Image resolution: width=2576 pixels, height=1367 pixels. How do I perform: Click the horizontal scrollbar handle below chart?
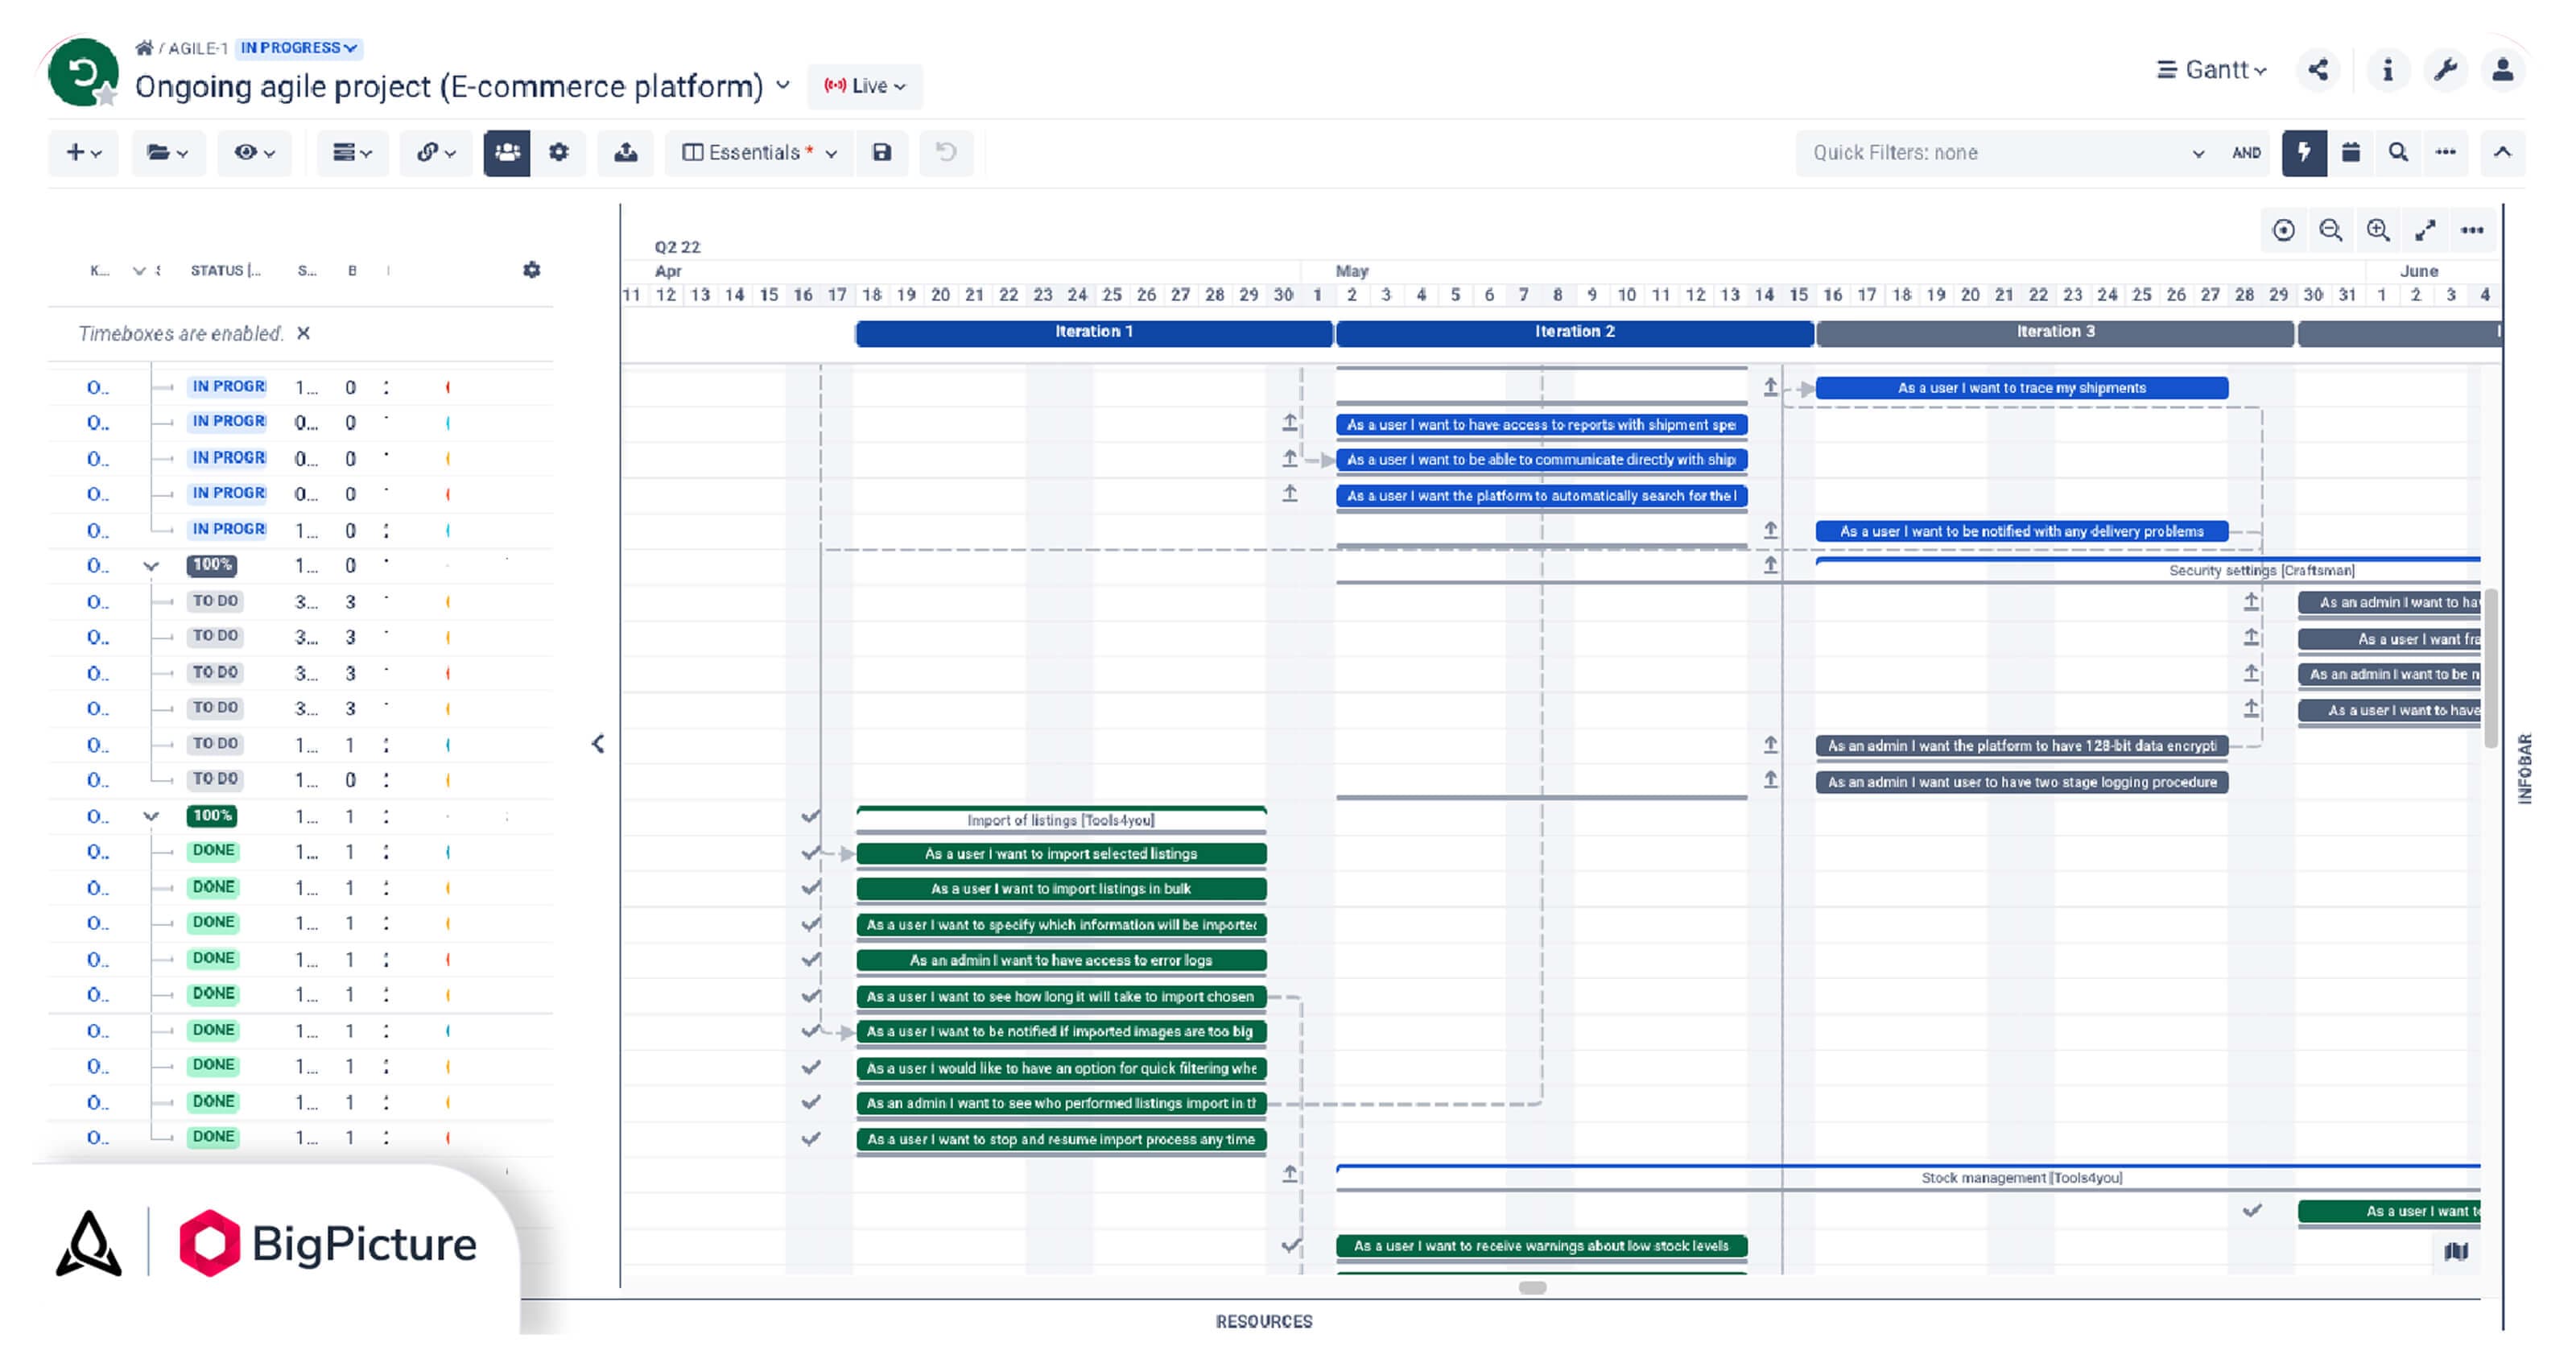pos(1532,1288)
